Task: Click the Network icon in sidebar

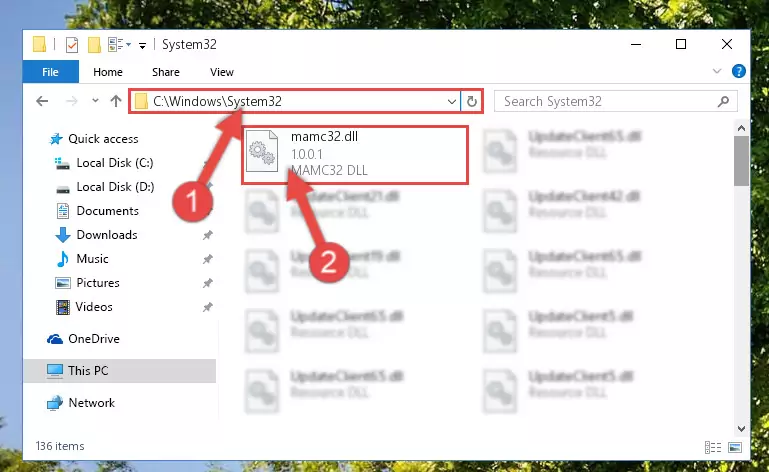Action: tap(55, 403)
